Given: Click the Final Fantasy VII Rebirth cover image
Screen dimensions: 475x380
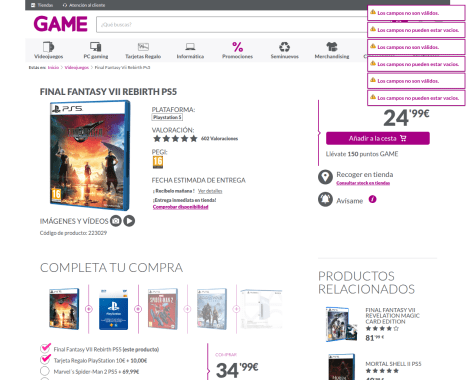Looking at the screenshot, I should [89, 155].
